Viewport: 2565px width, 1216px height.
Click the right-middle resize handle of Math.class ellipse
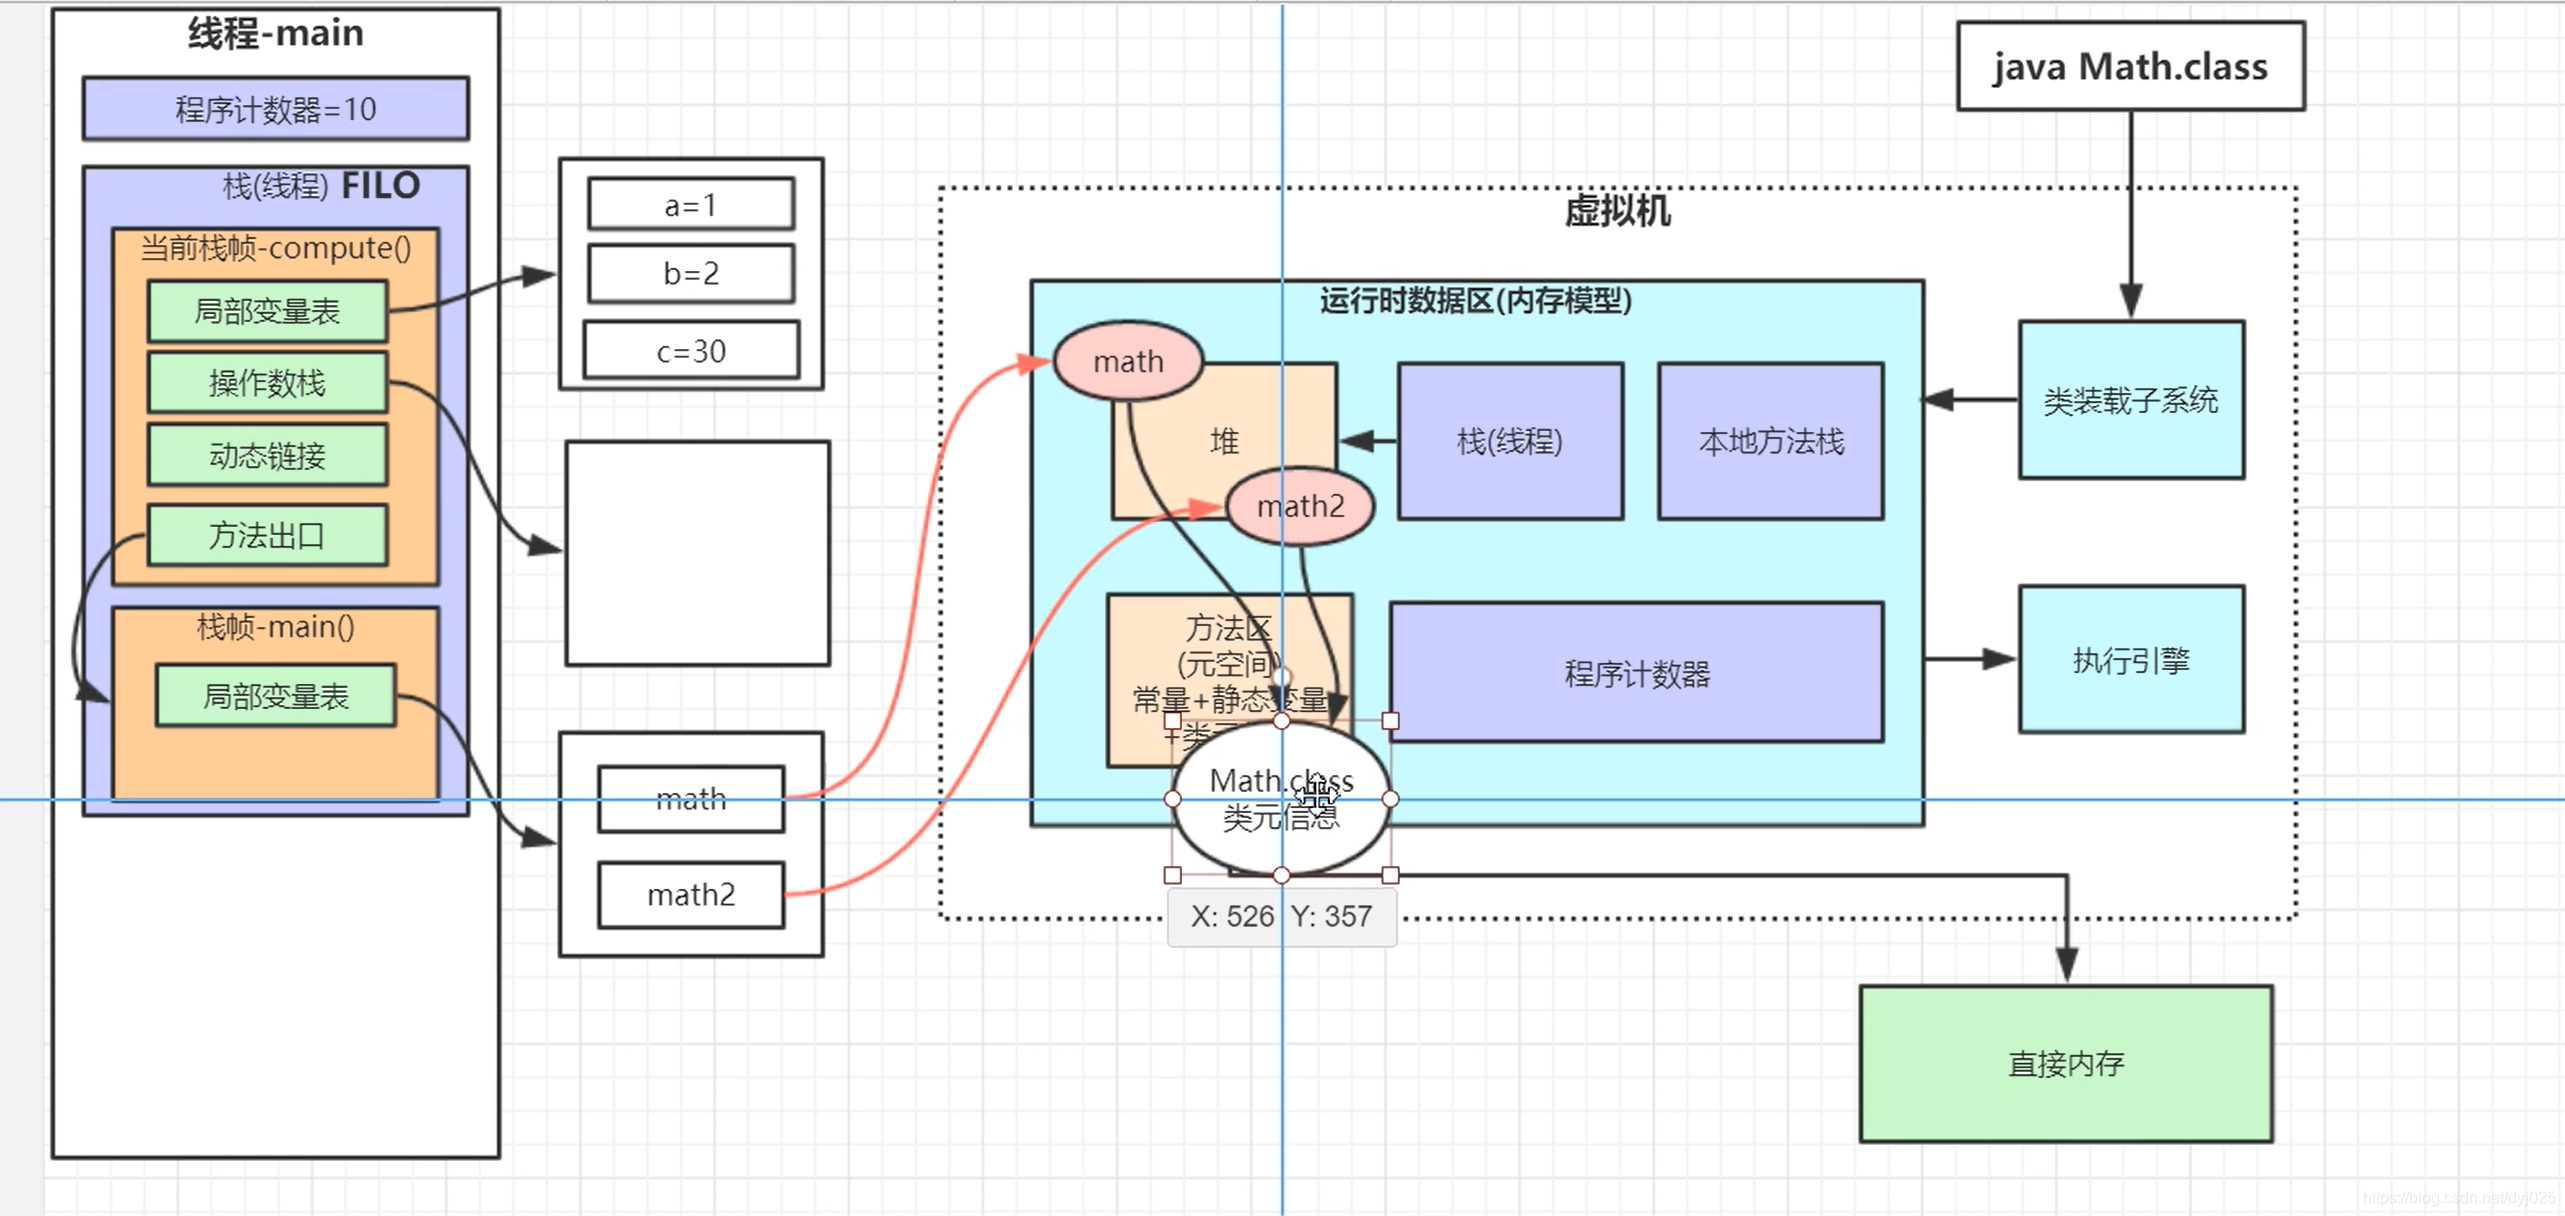1390,799
